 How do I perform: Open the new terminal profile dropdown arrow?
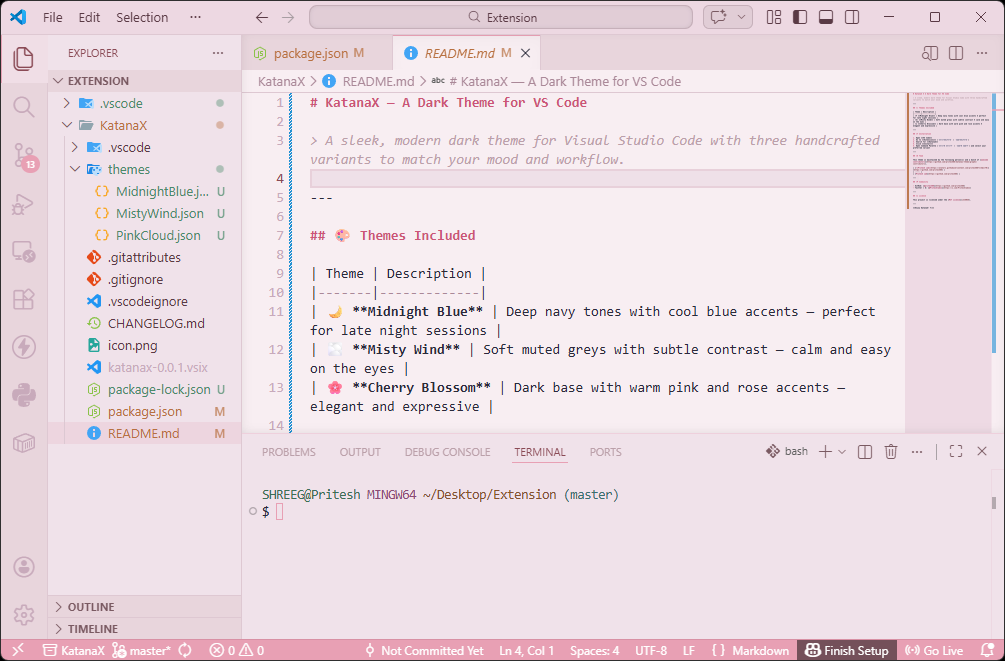842,452
